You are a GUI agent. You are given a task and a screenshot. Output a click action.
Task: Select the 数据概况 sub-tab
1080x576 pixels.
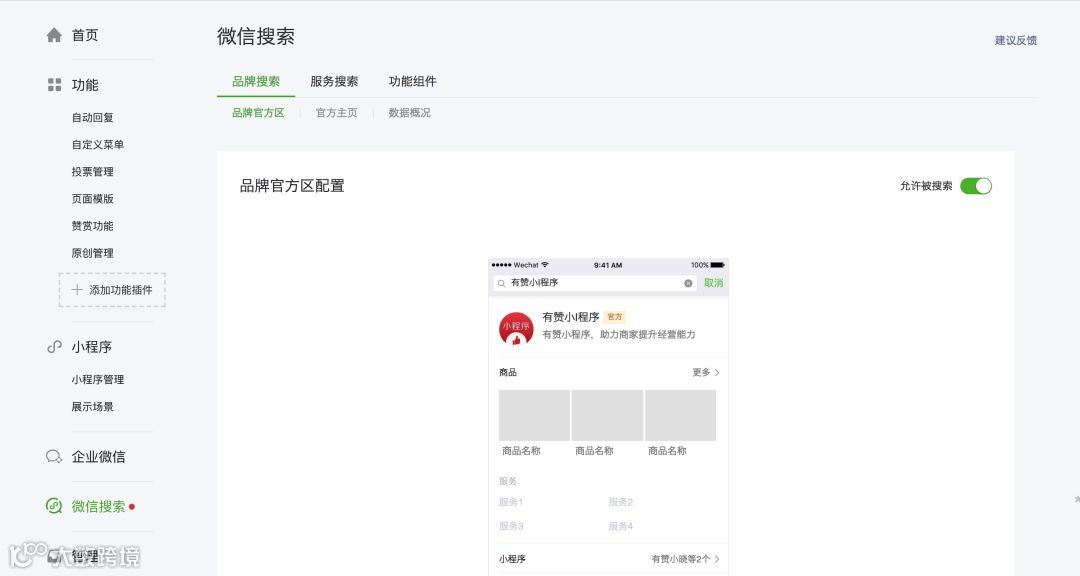(410, 112)
